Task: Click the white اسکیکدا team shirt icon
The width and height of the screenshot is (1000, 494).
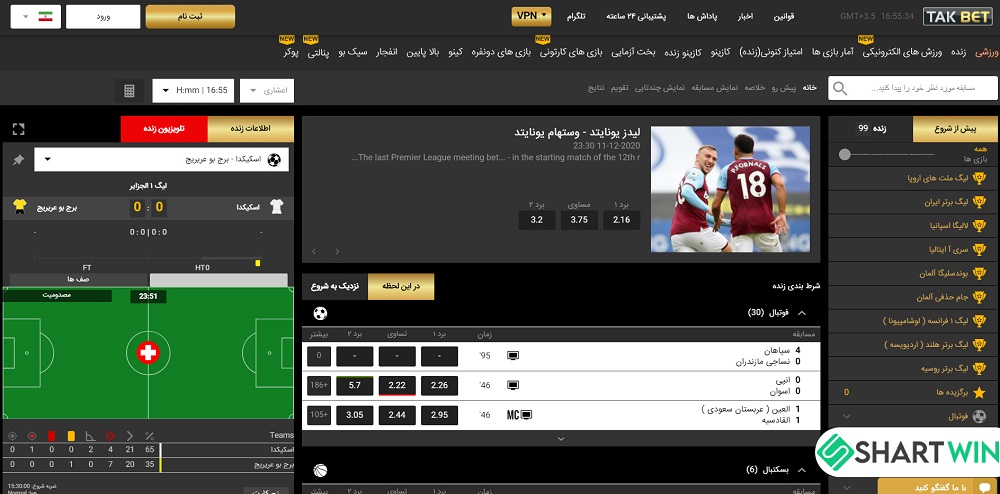Action: pos(276,207)
